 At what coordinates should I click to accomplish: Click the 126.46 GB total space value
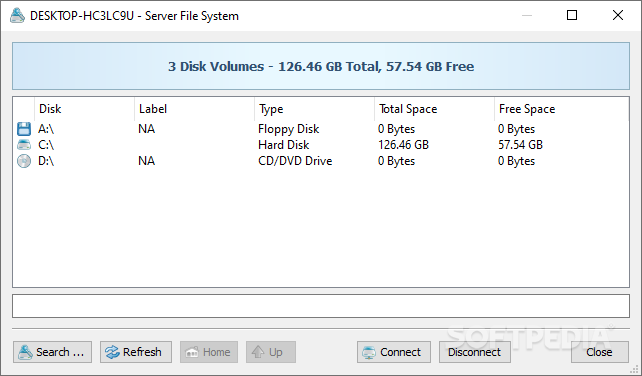coord(403,145)
